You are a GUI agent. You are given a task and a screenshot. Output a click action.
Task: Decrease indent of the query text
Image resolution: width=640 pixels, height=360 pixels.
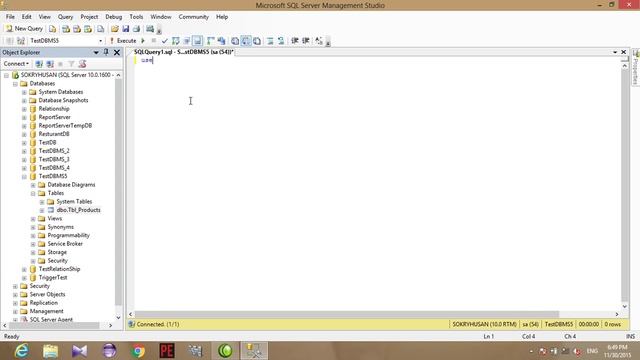coord(295,41)
